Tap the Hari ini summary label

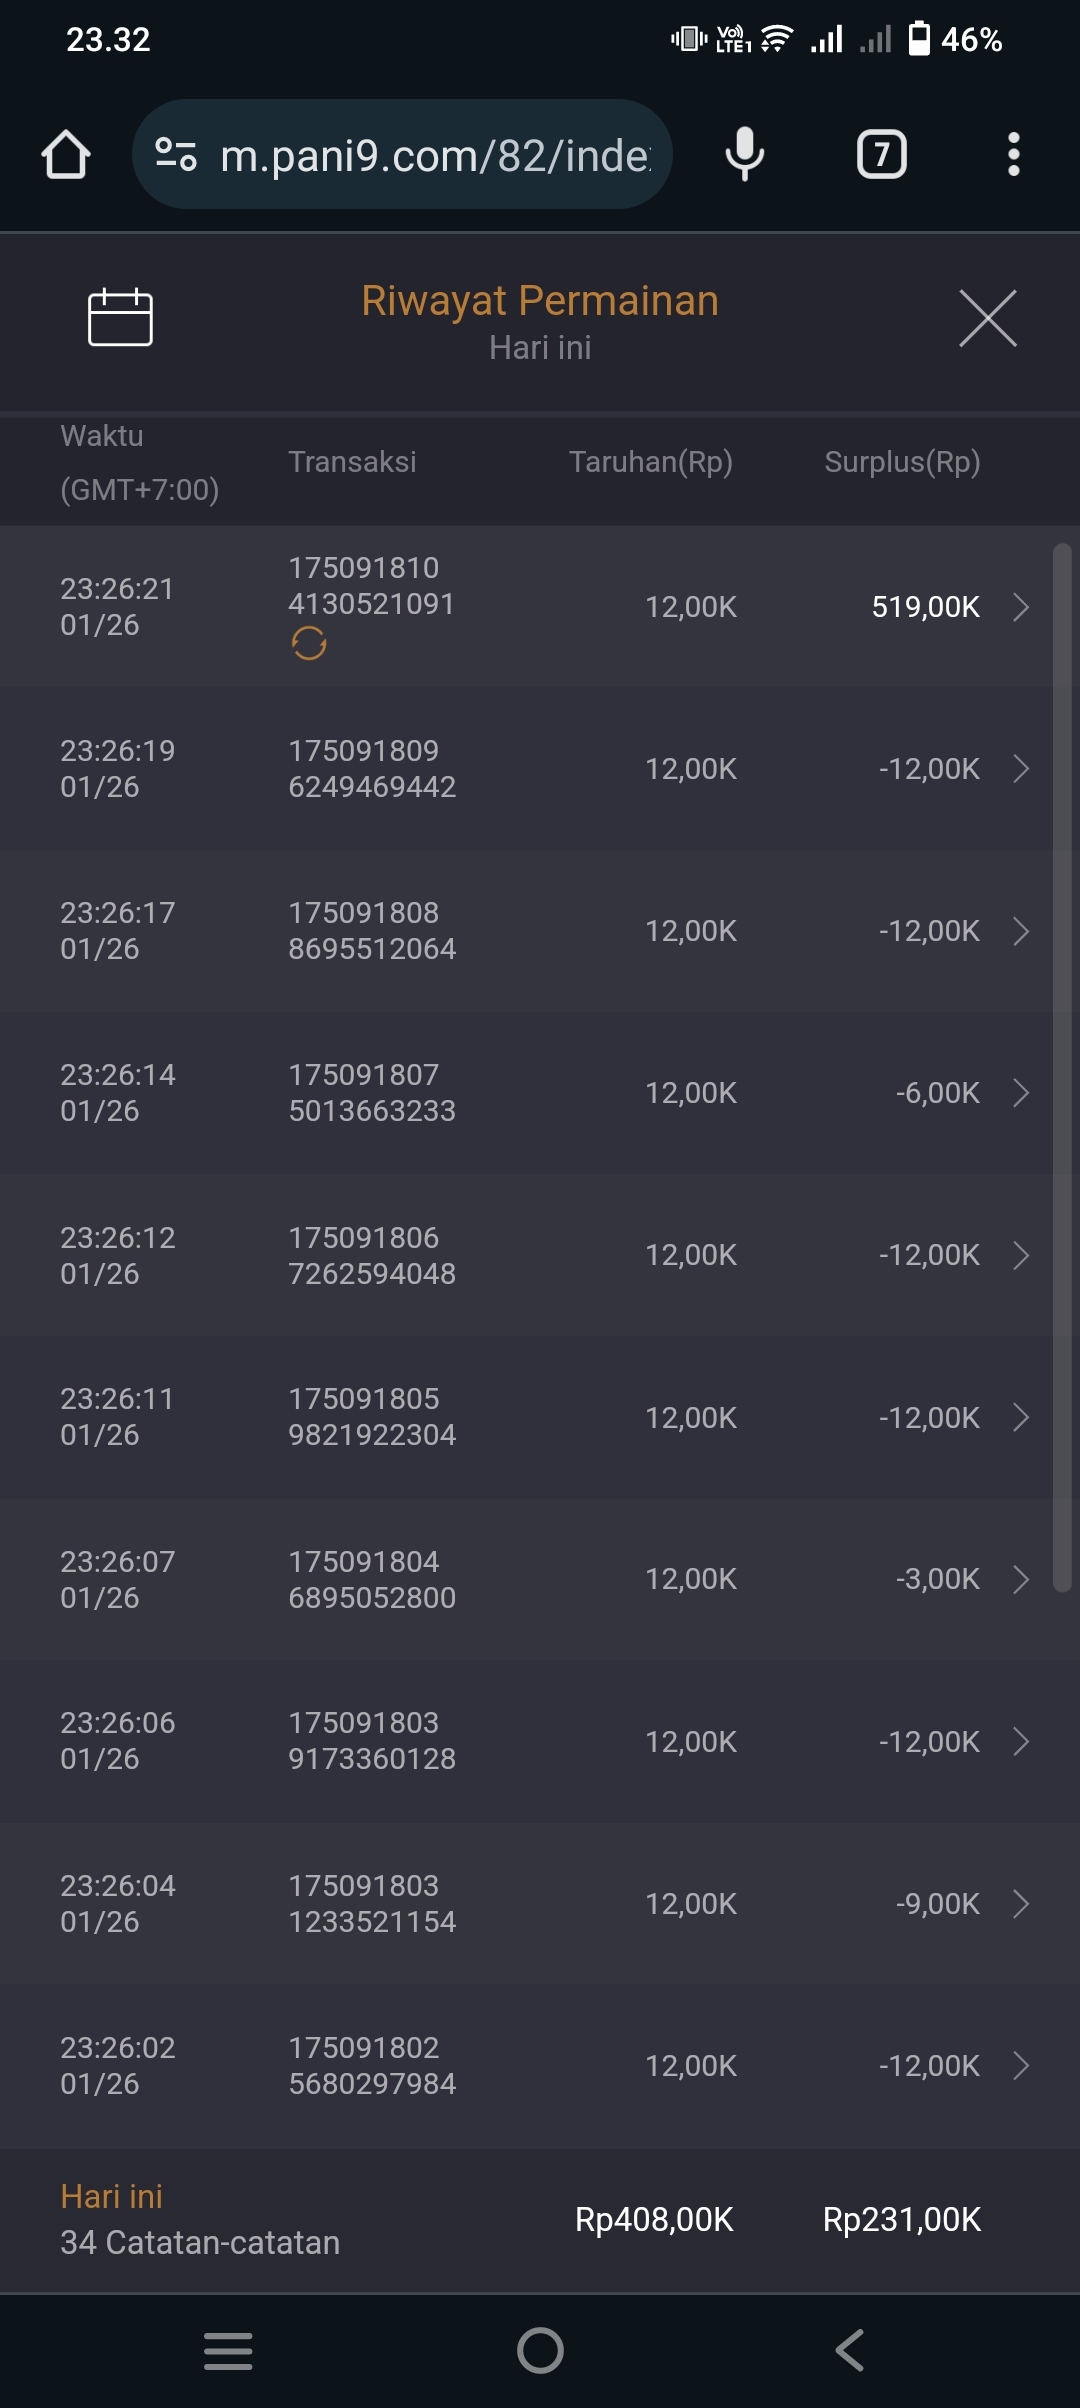click(111, 2197)
